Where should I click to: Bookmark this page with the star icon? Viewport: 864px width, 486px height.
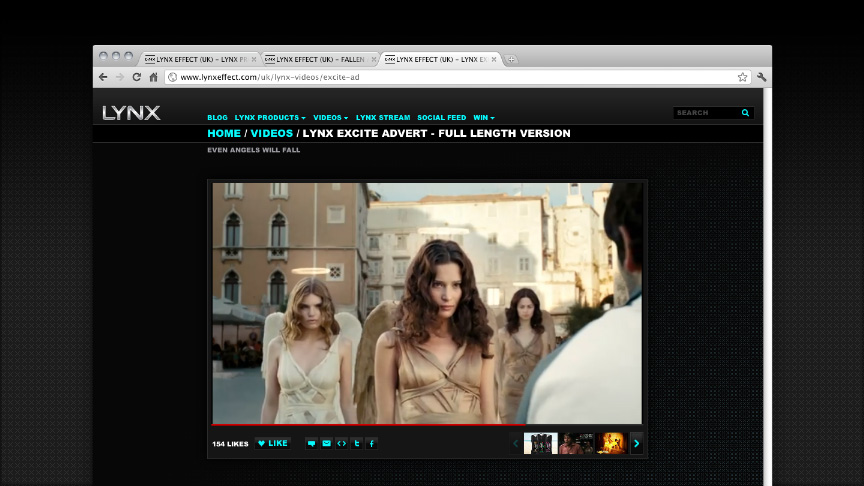[x=742, y=77]
